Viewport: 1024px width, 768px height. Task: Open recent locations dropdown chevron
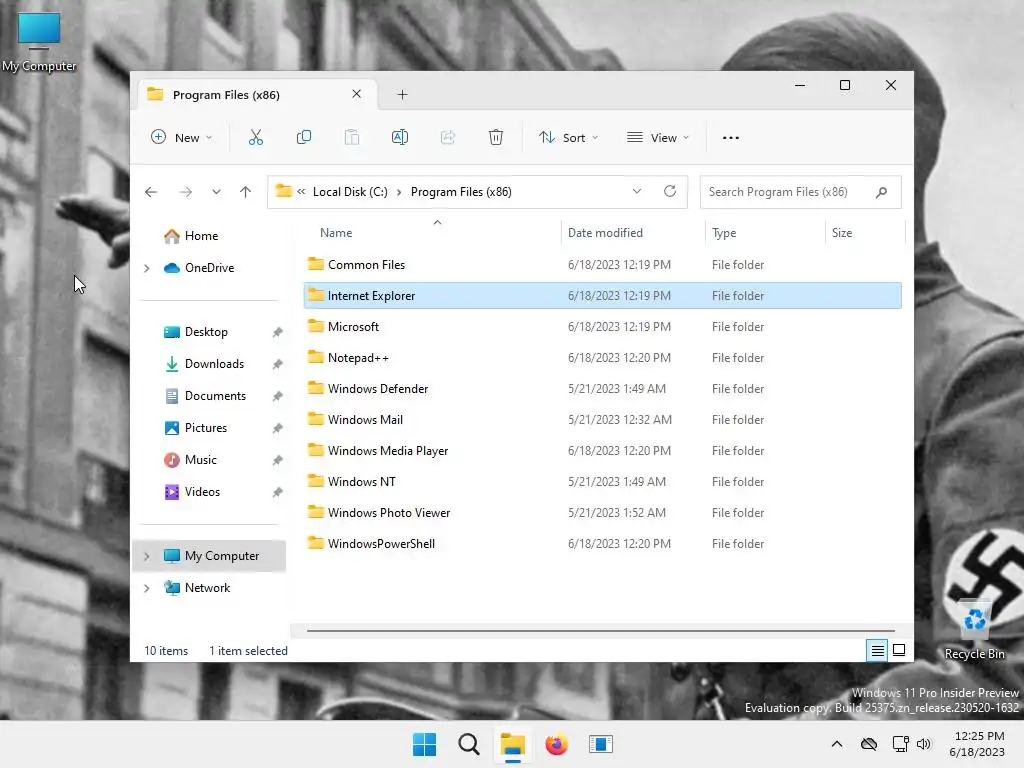click(x=216, y=192)
